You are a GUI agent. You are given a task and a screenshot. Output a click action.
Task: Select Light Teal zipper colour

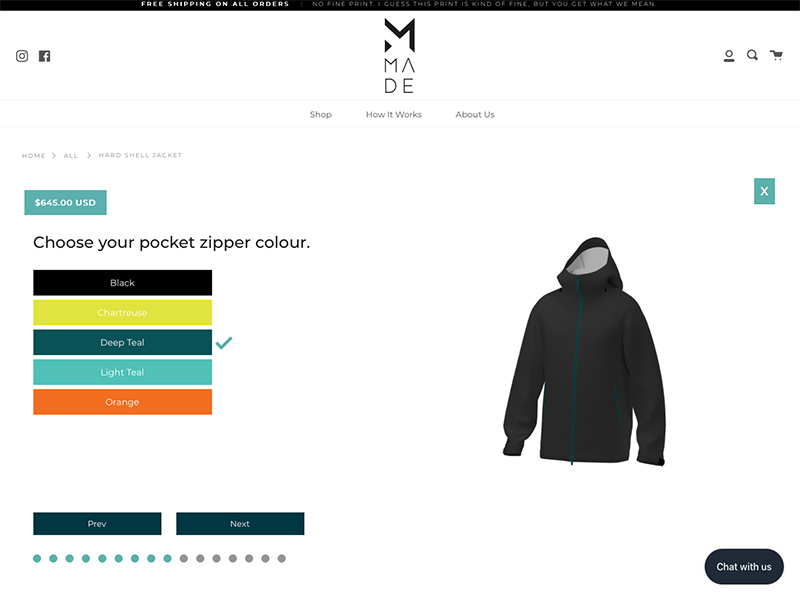coord(122,372)
